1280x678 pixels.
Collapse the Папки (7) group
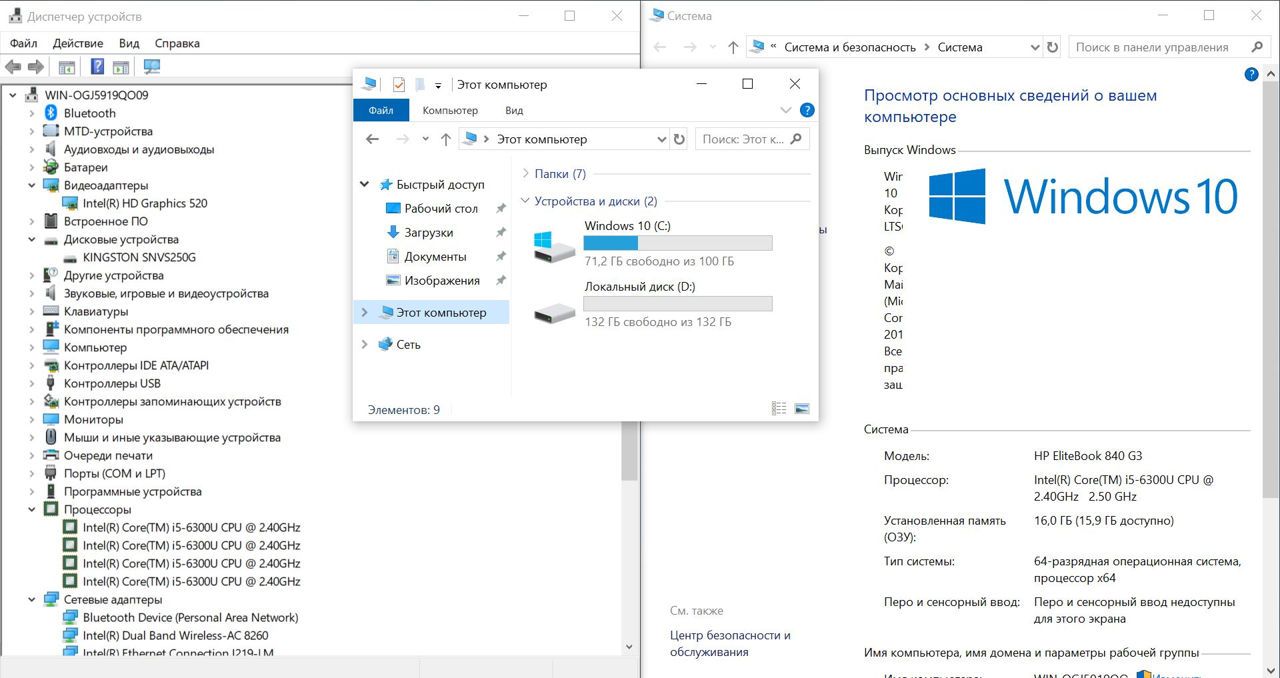(x=526, y=174)
